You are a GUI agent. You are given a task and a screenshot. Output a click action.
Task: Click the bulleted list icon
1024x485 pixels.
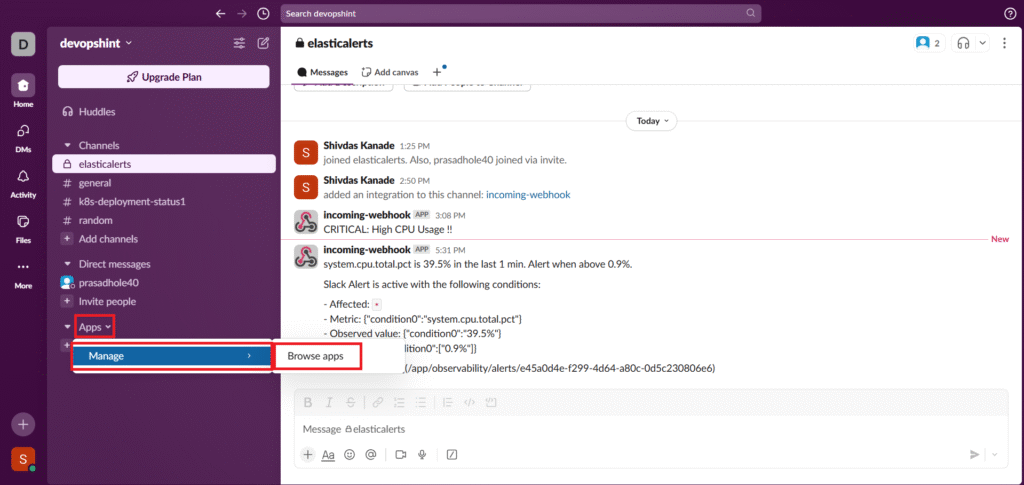click(421, 402)
